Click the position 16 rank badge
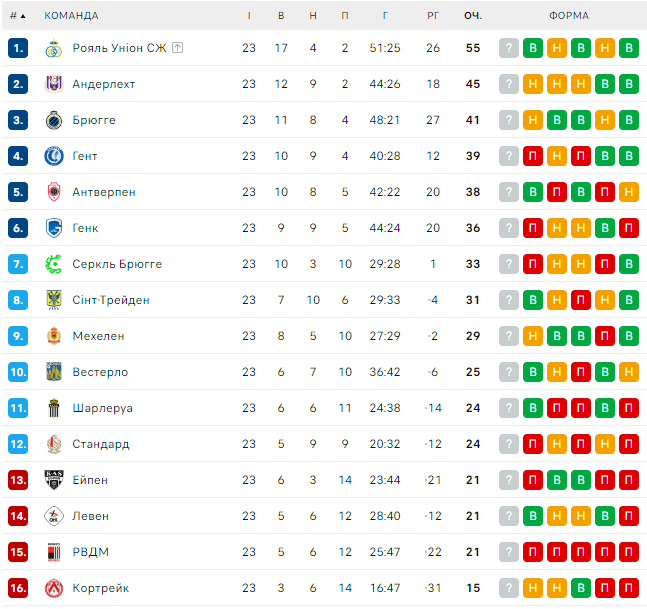The height and width of the screenshot is (609, 647). click(18, 588)
